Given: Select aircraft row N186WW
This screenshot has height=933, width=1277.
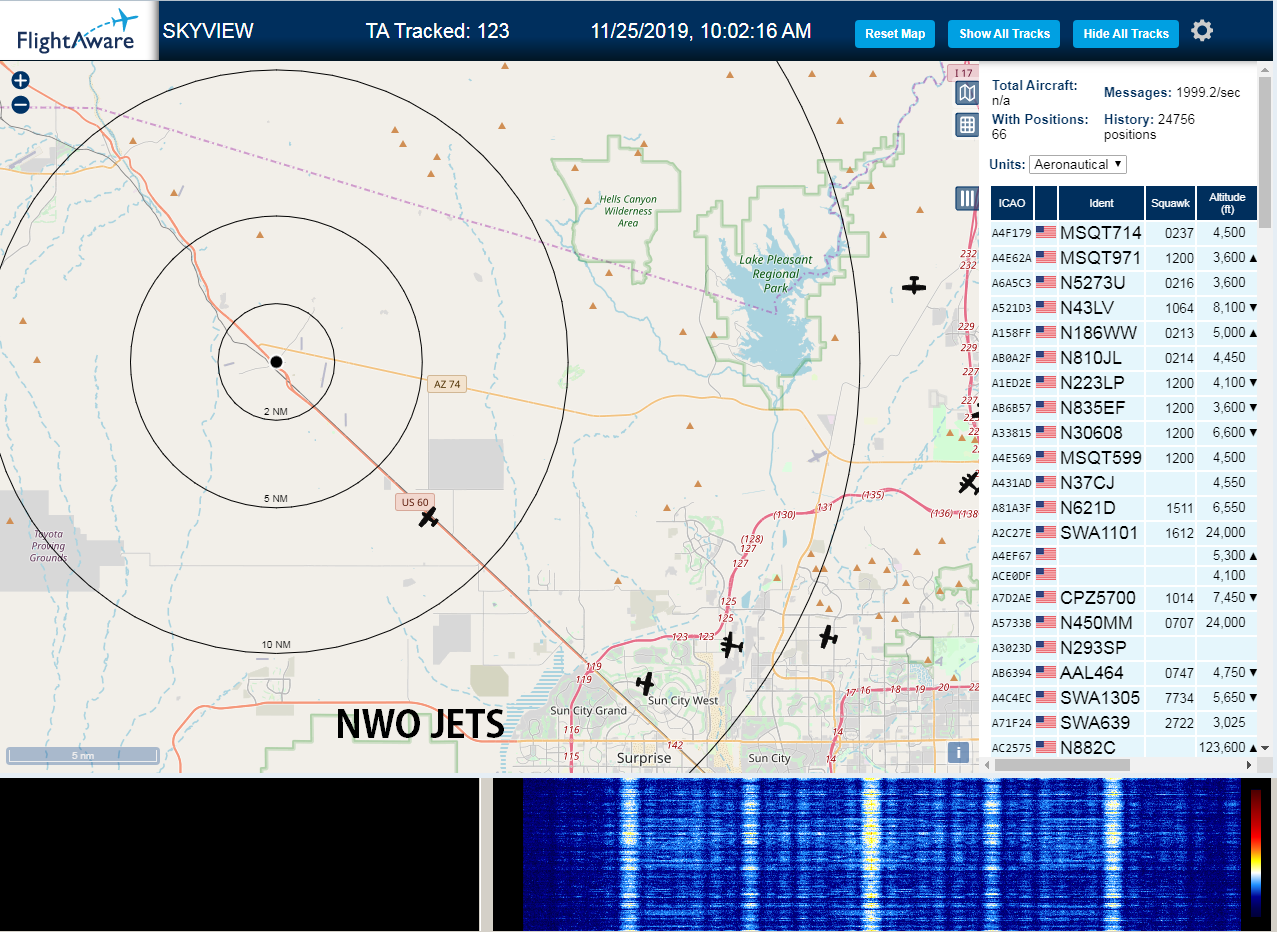Looking at the screenshot, I should (x=1123, y=333).
